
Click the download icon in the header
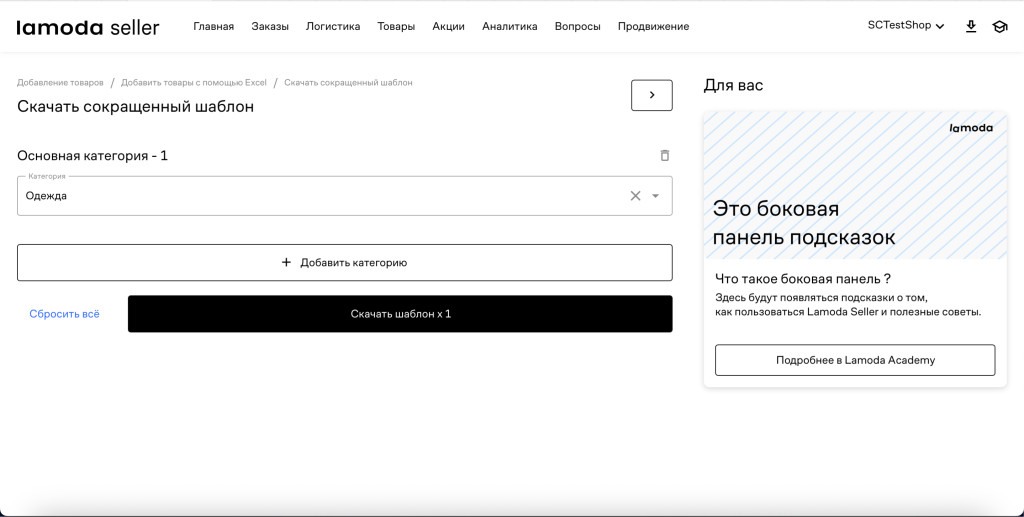coord(970,27)
